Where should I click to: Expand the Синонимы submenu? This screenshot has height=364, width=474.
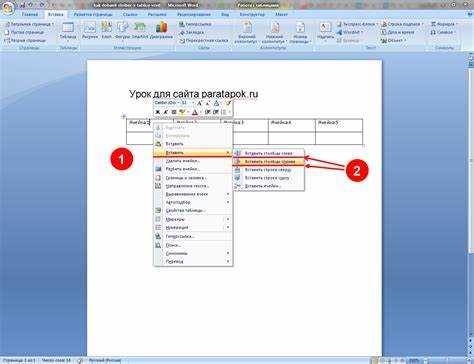click(x=193, y=253)
